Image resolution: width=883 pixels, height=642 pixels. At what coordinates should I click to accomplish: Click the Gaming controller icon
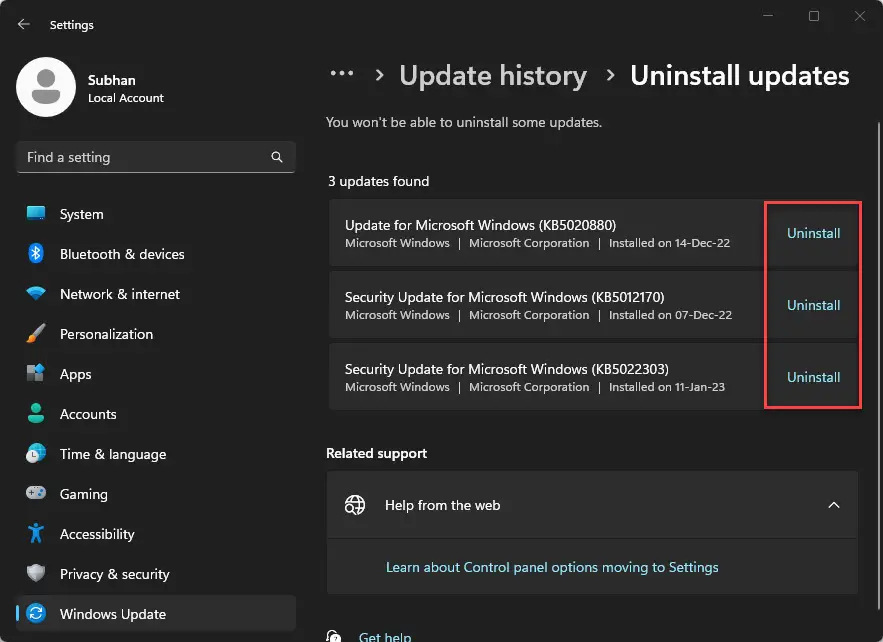36,493
